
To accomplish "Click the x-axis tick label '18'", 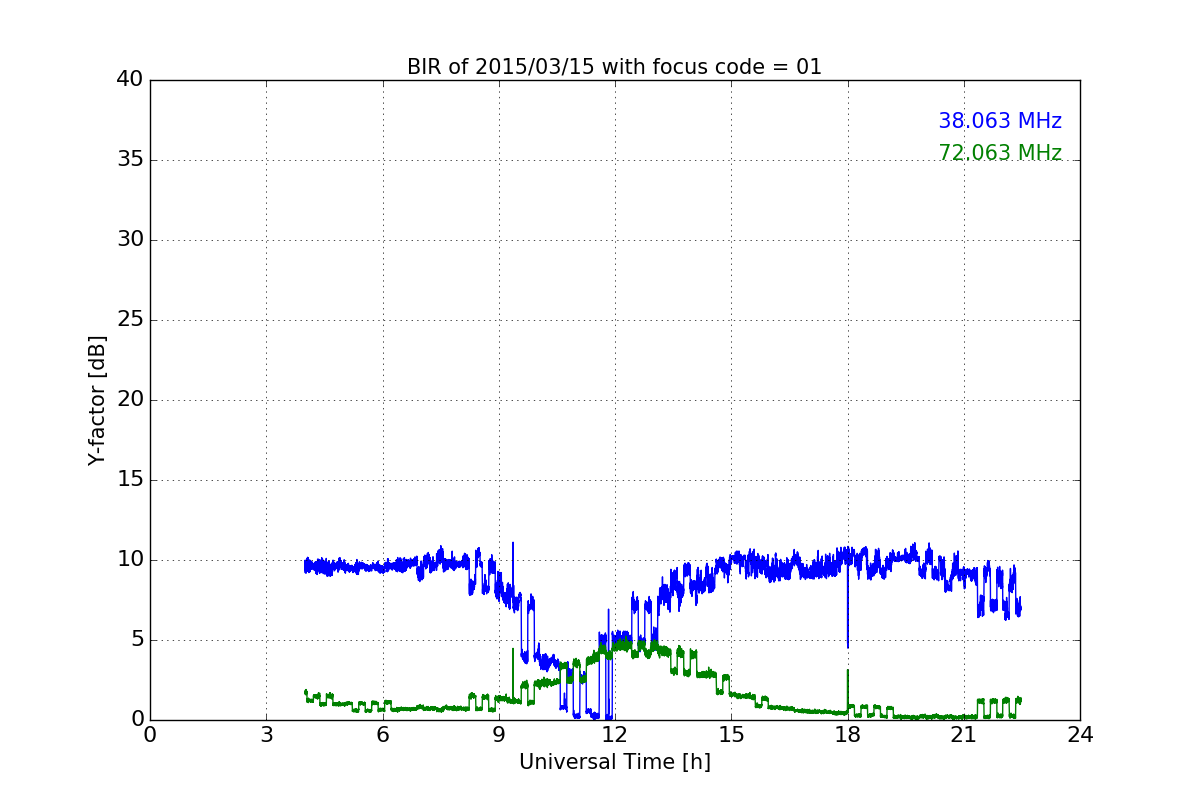I will pyautogui.click(x=848, y=735).
